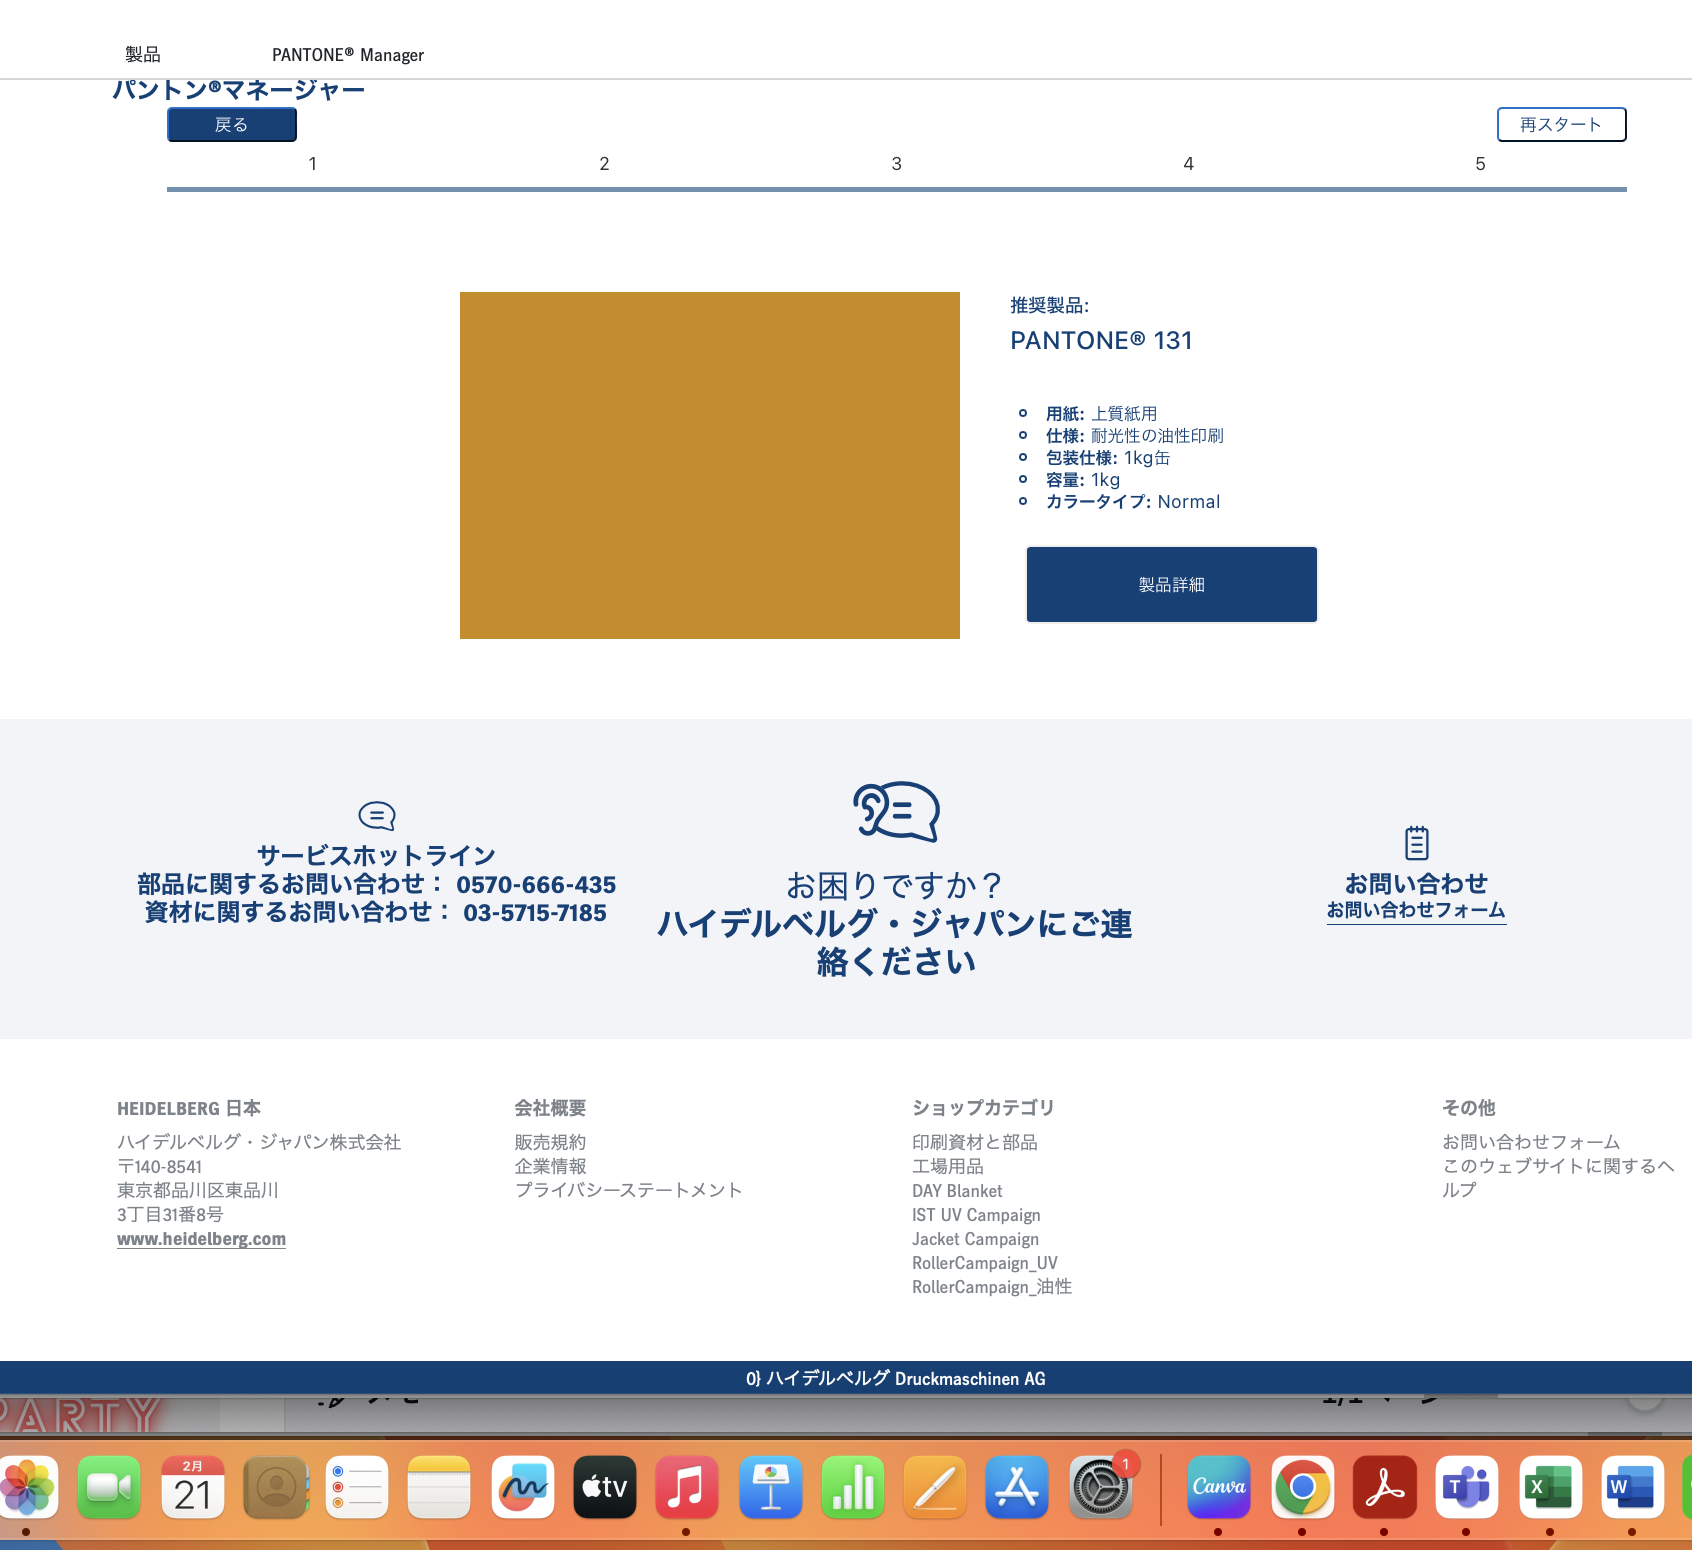The width and height of the screenshot is (1692, 1550).
Task: Launch FaceTime from the dock
Action: tap(109, 1487)
